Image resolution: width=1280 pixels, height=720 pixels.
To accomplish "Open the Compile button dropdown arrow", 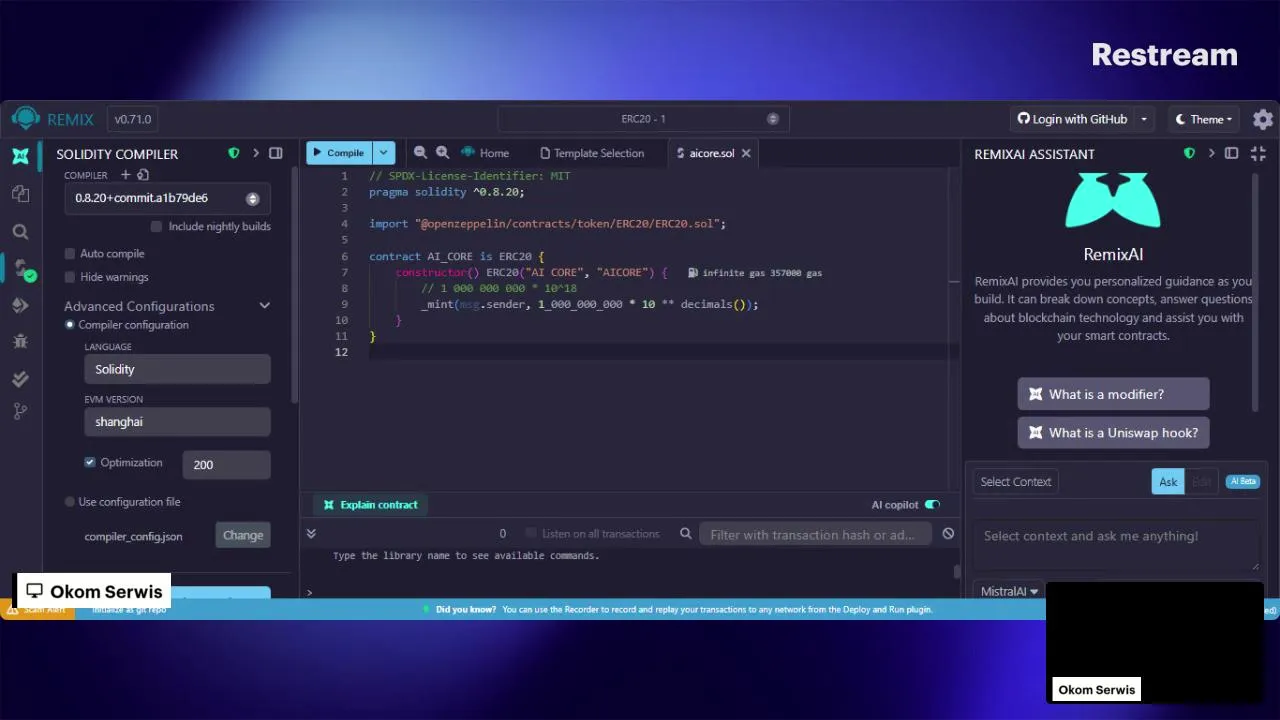I will coord(384,153).
